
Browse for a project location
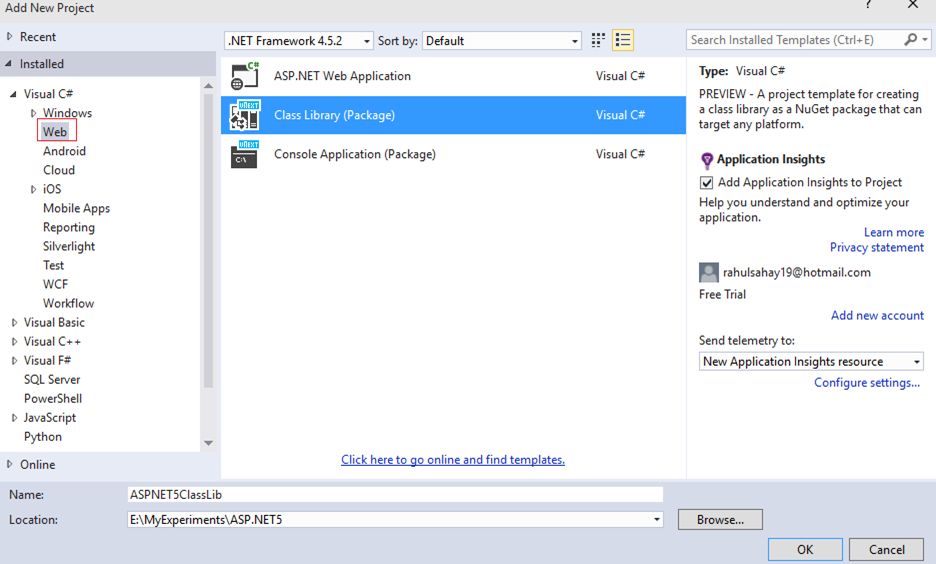click(x=720, y=519)
